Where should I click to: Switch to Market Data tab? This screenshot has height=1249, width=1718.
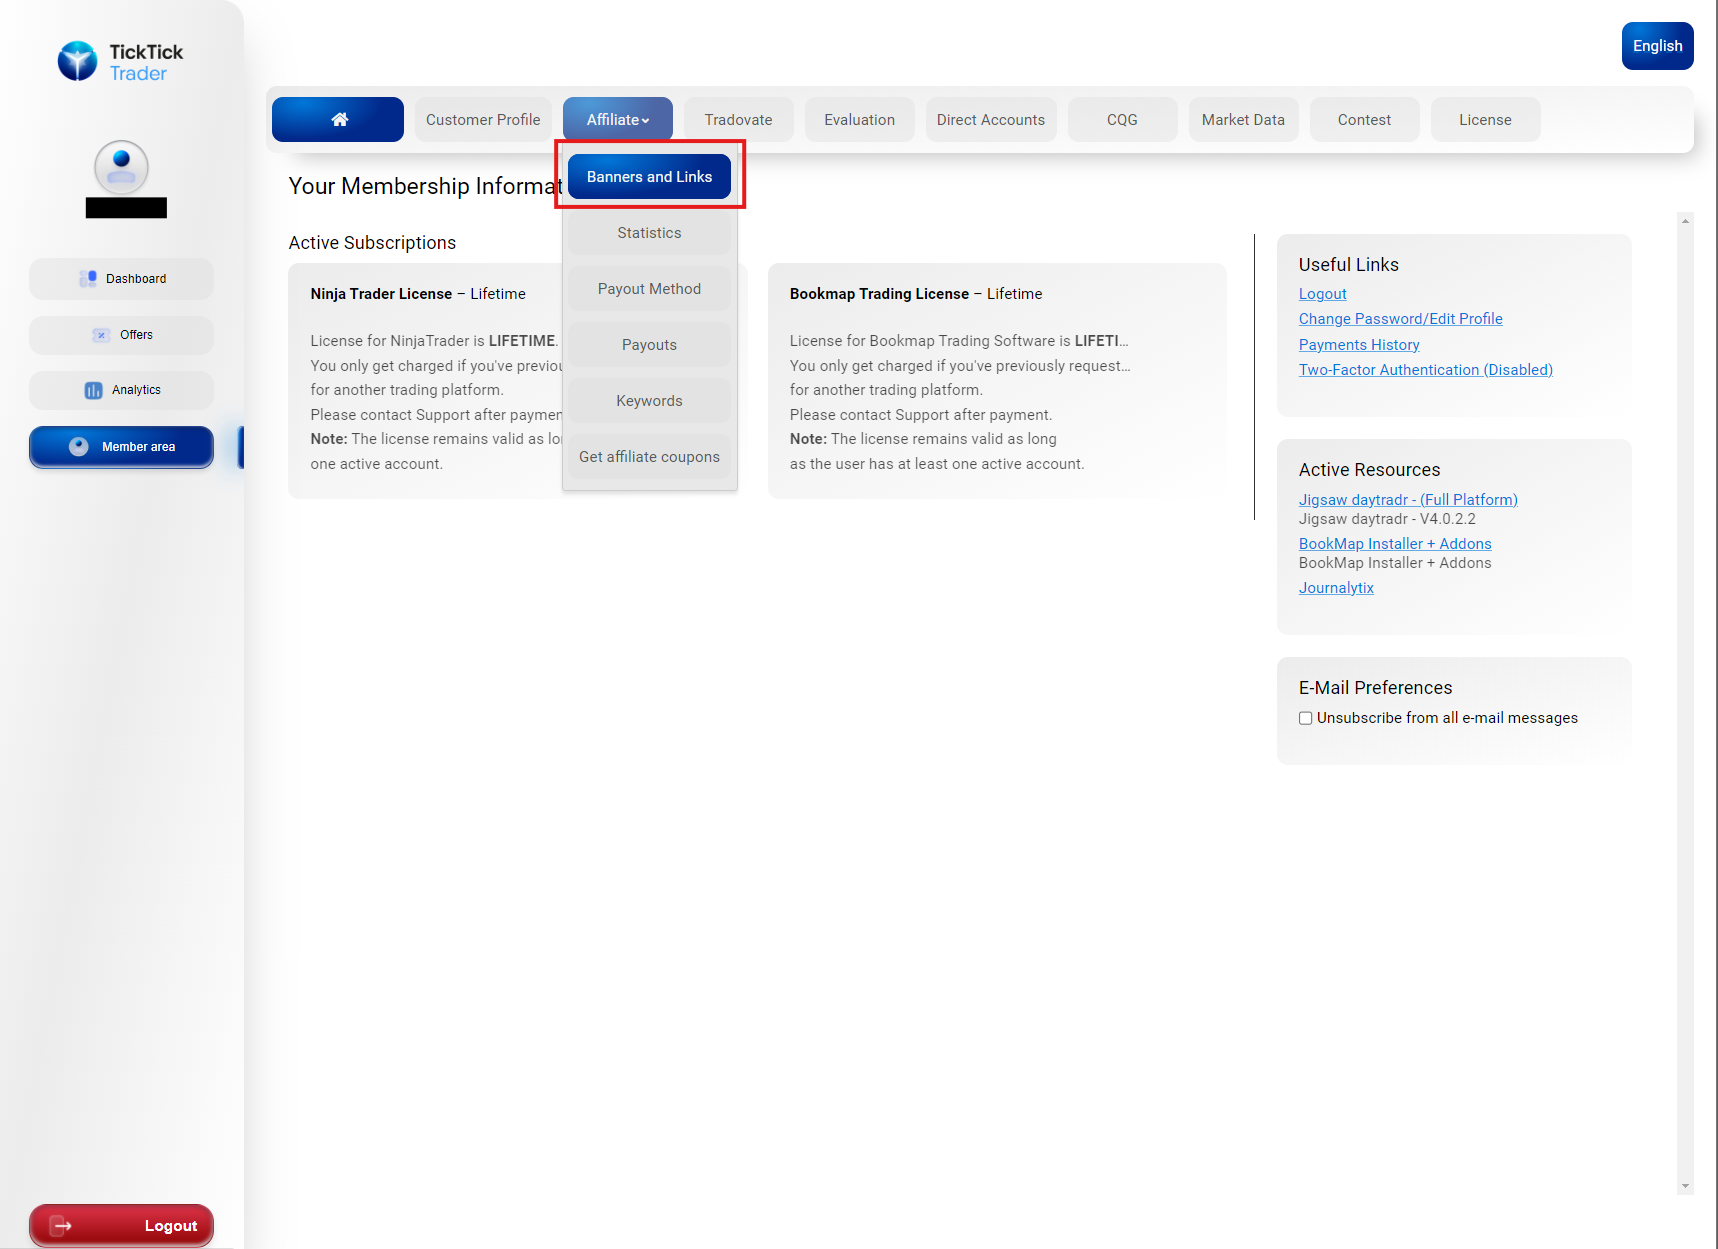pyautogui.click(x=1243, y=119)
